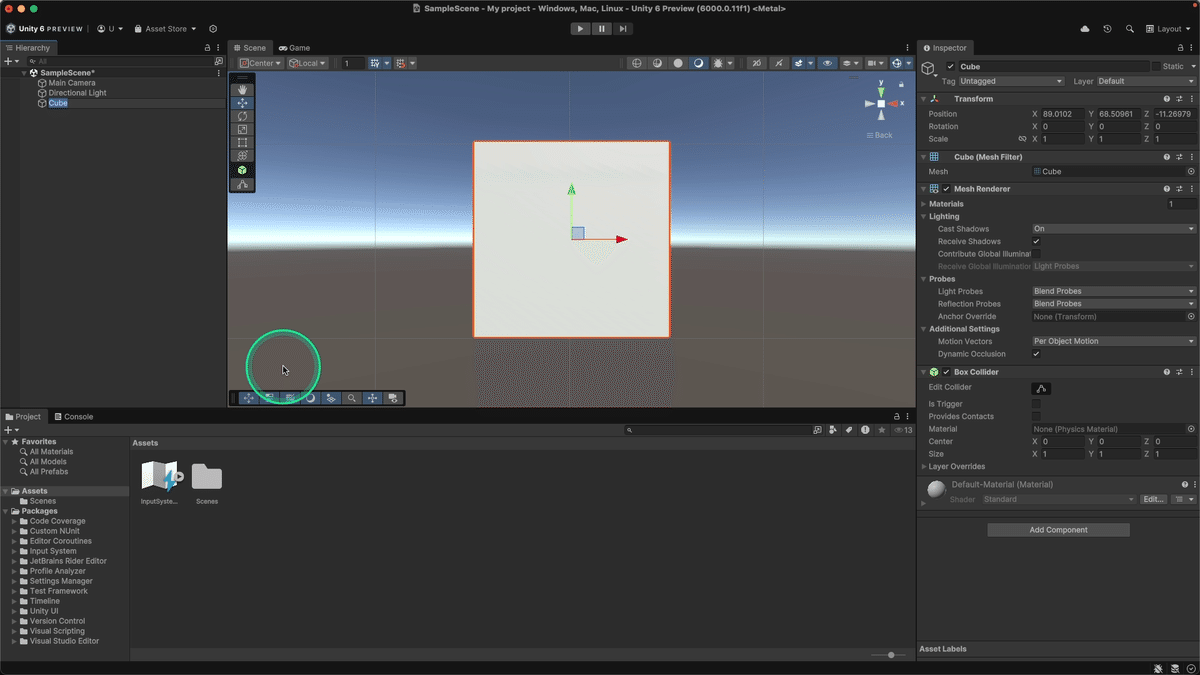Open the Unity version control settings gear
The image size is (1200, 675).
tap(212, 29)
